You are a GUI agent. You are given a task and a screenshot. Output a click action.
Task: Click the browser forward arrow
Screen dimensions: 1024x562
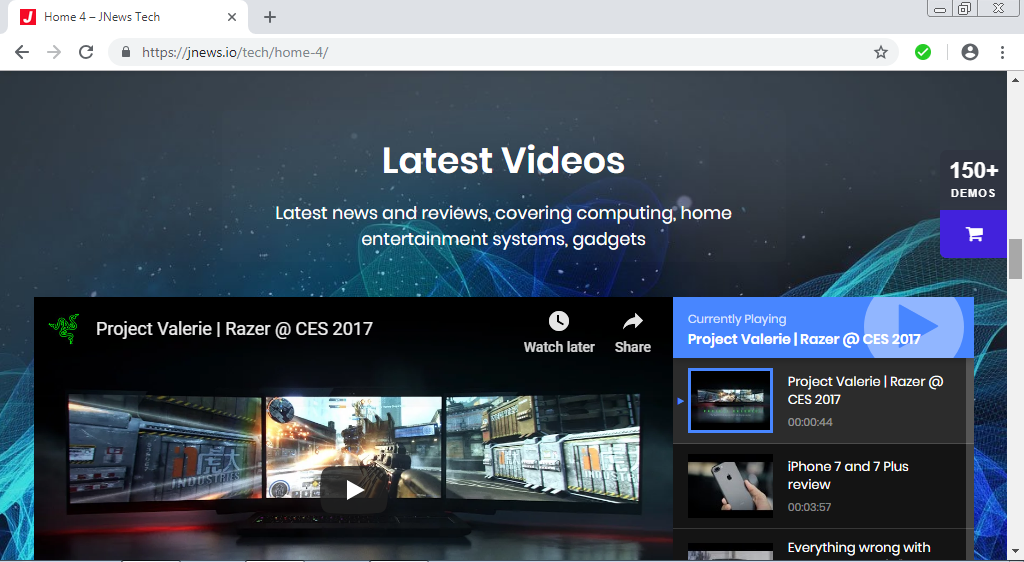54,52
